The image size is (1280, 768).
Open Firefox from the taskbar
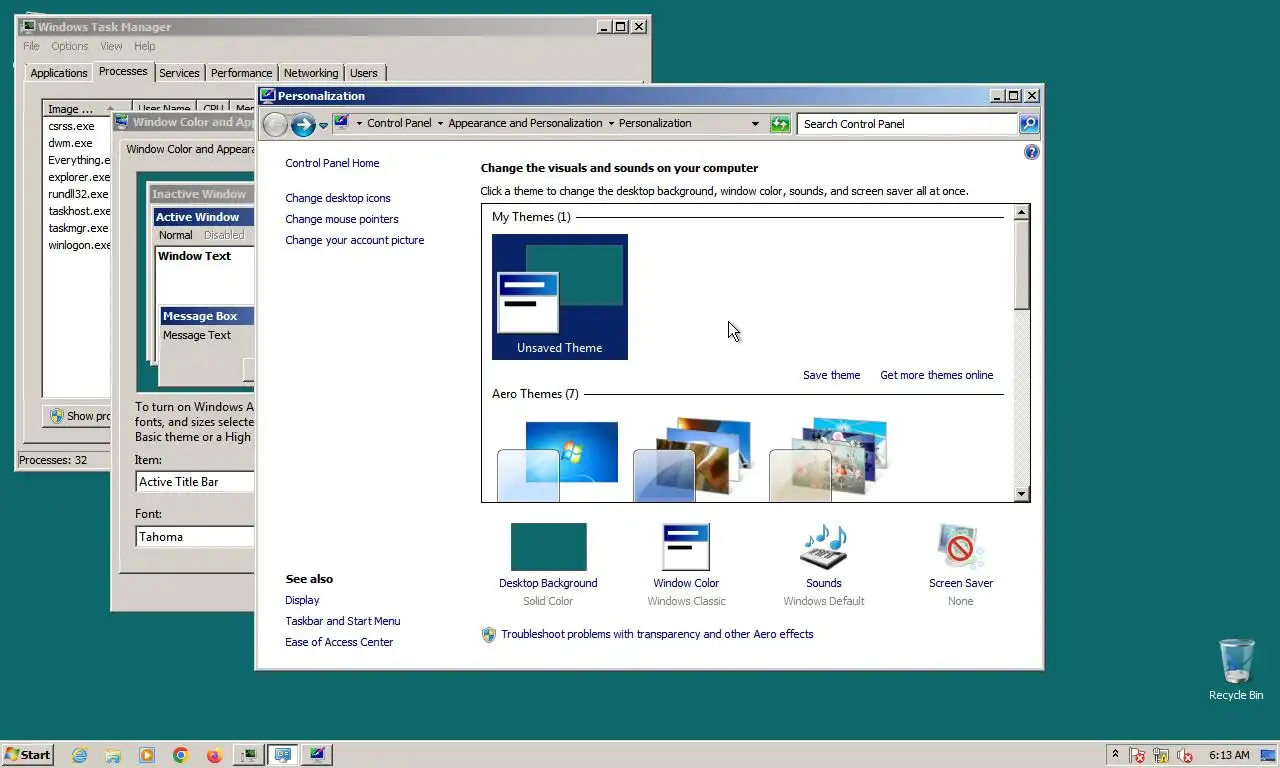point(213,755)
